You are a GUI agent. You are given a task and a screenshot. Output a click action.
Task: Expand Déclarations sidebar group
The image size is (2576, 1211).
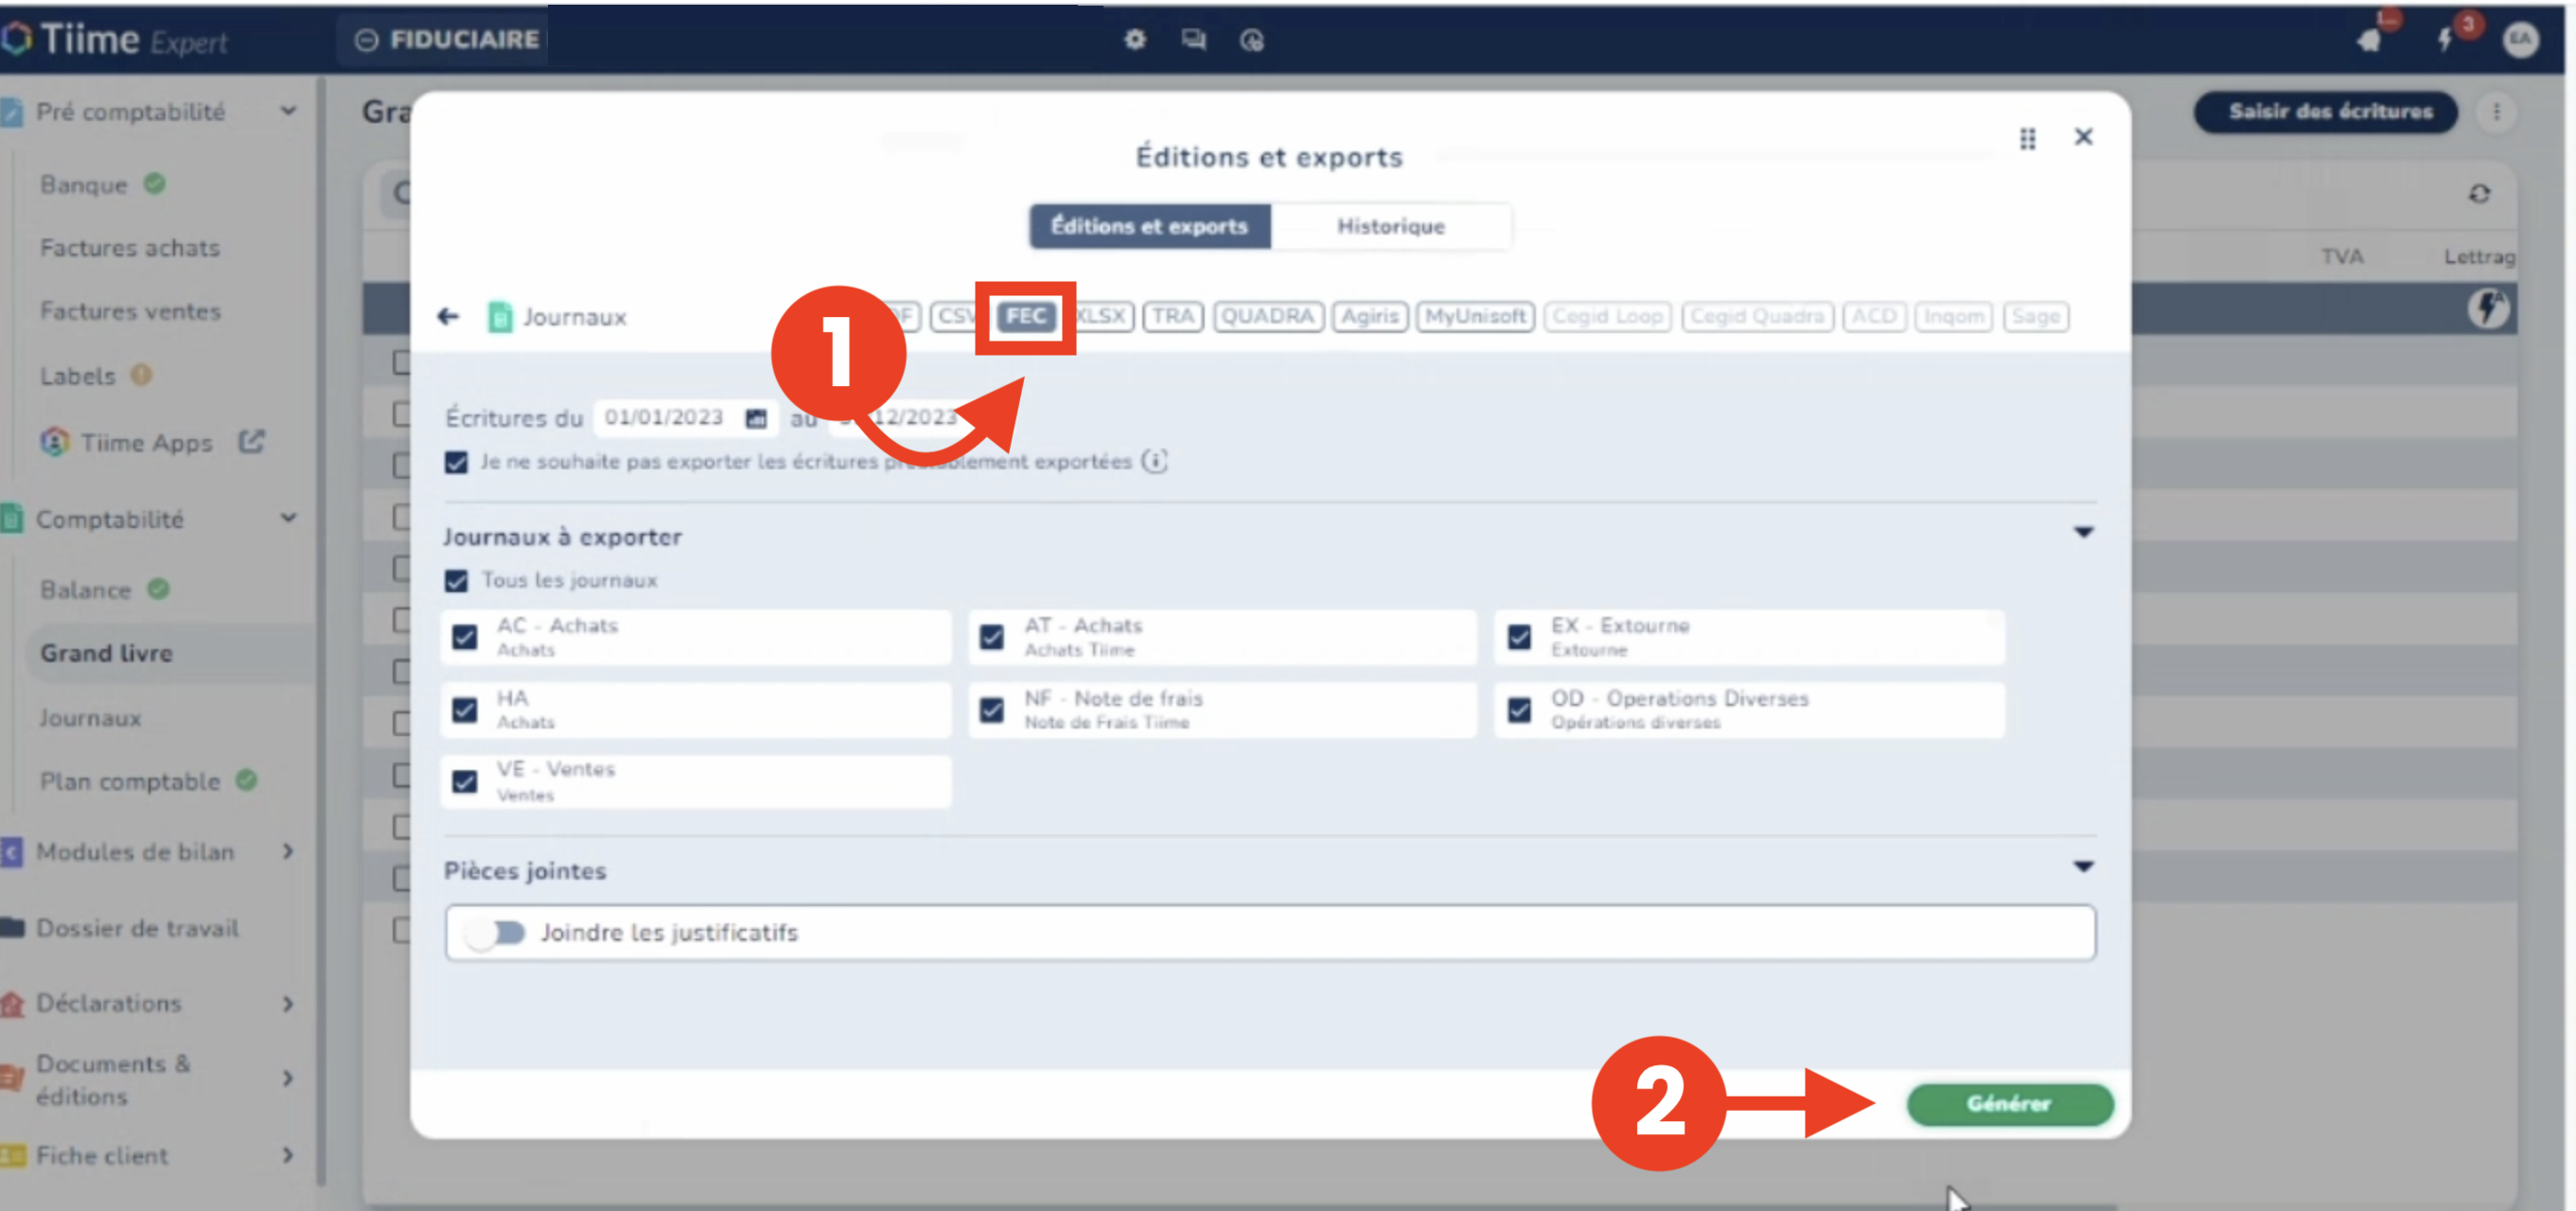(288, 1004)
